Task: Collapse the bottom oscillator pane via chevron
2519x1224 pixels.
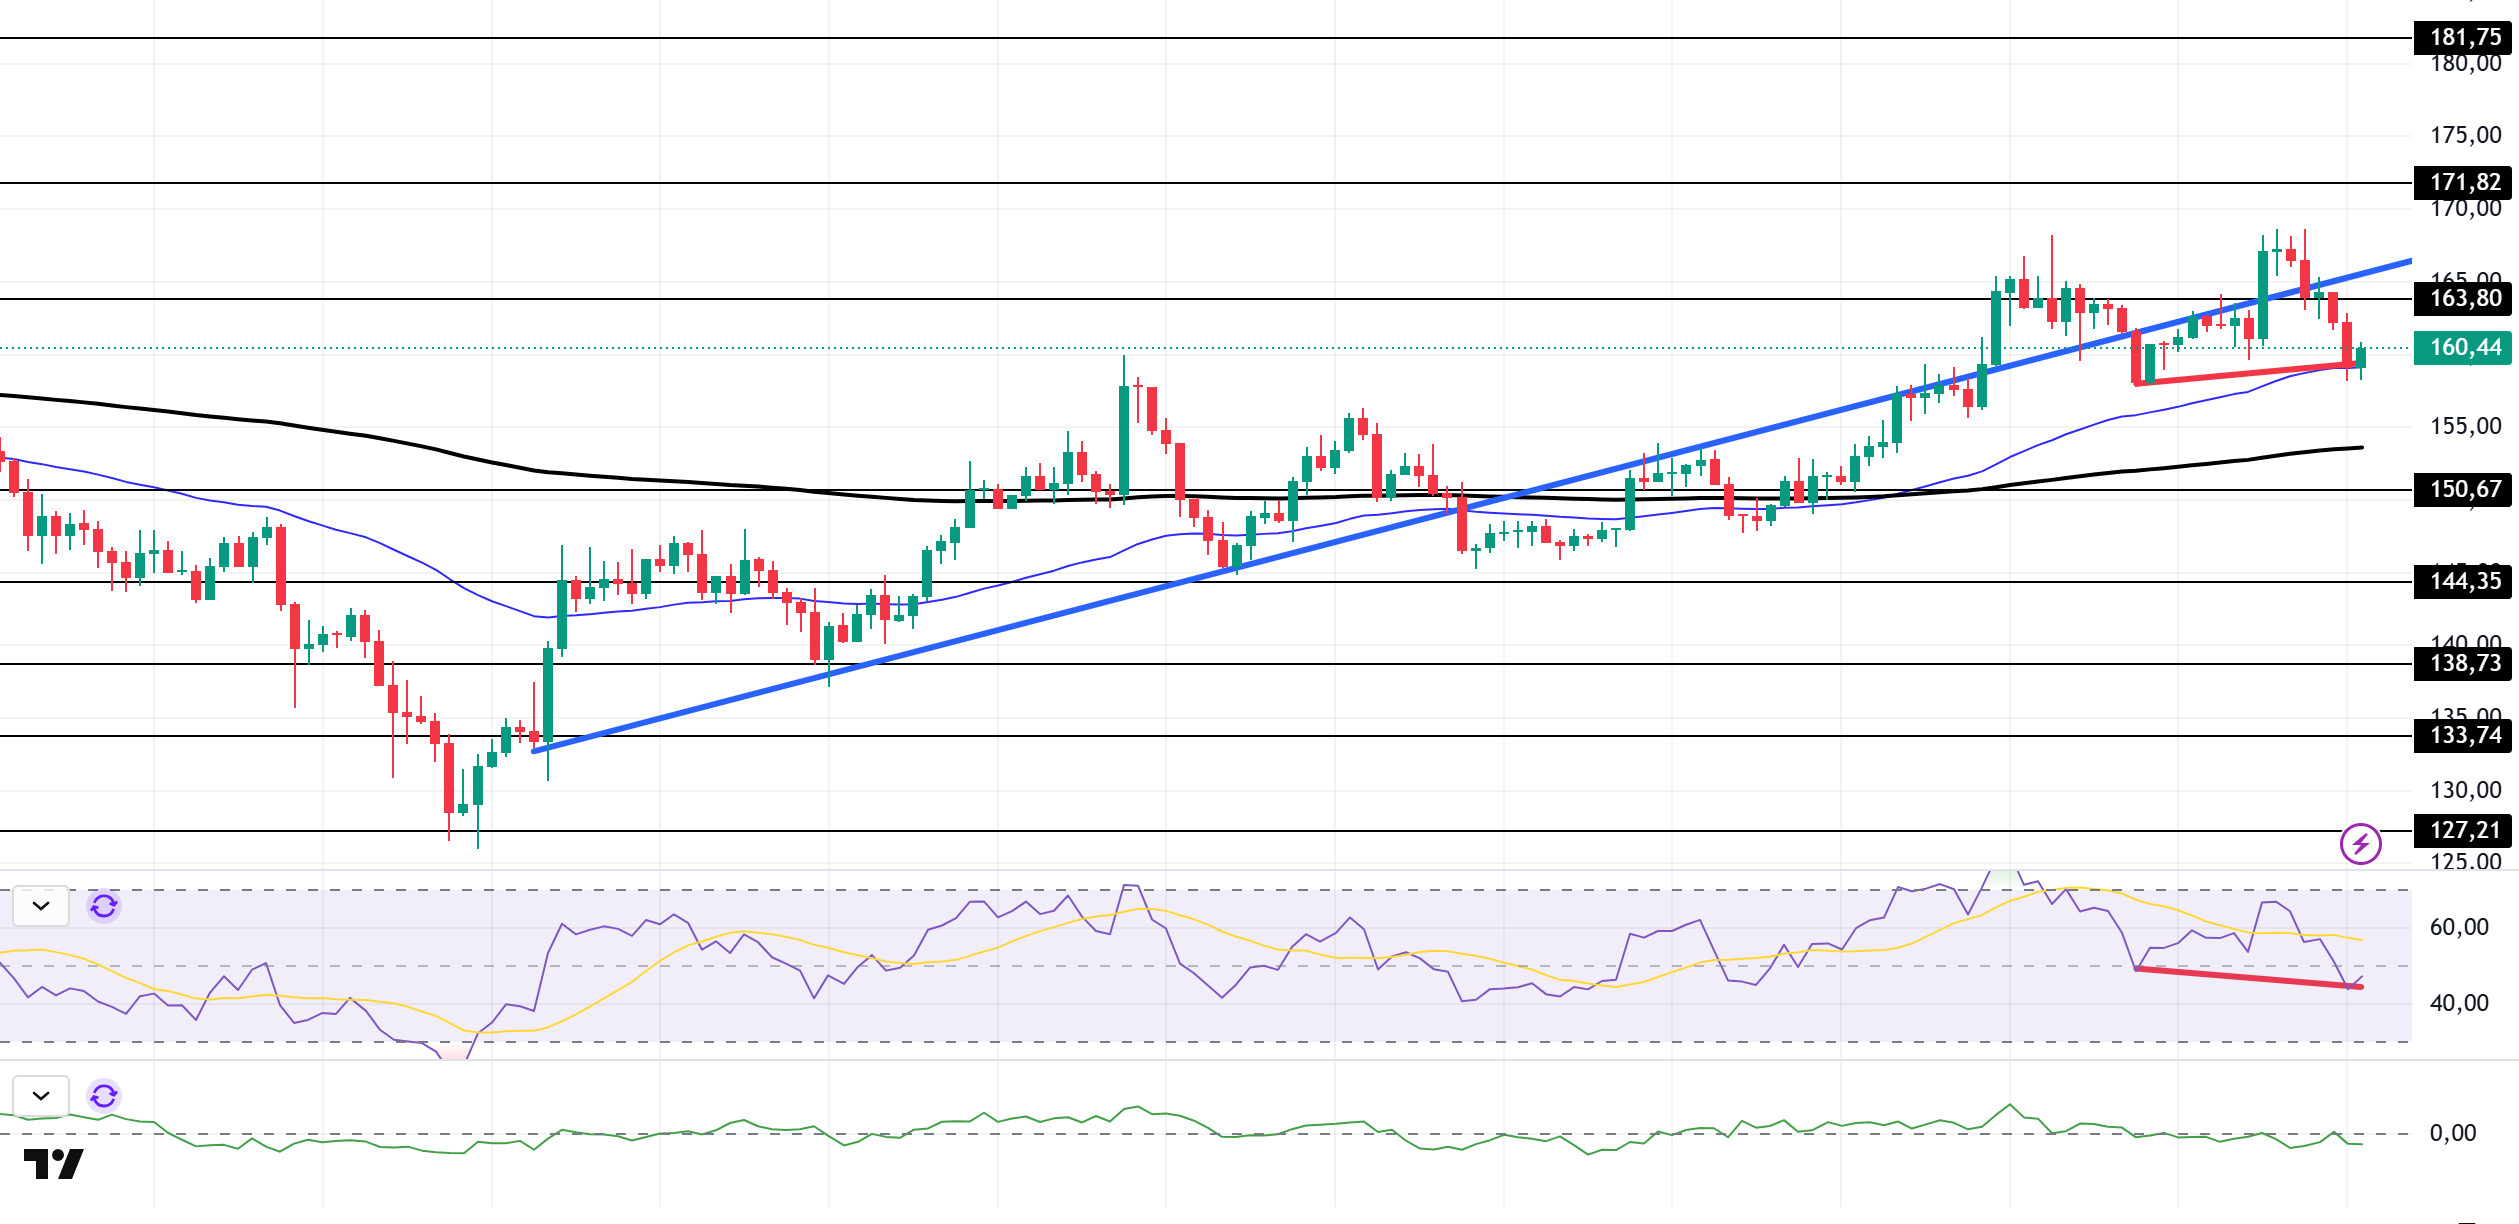Action: tap(41, 1096)
